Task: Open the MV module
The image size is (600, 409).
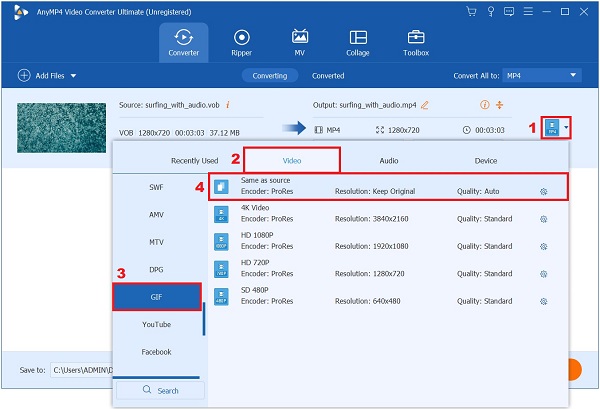Action: pyautogui.click(x=300, y=42)
